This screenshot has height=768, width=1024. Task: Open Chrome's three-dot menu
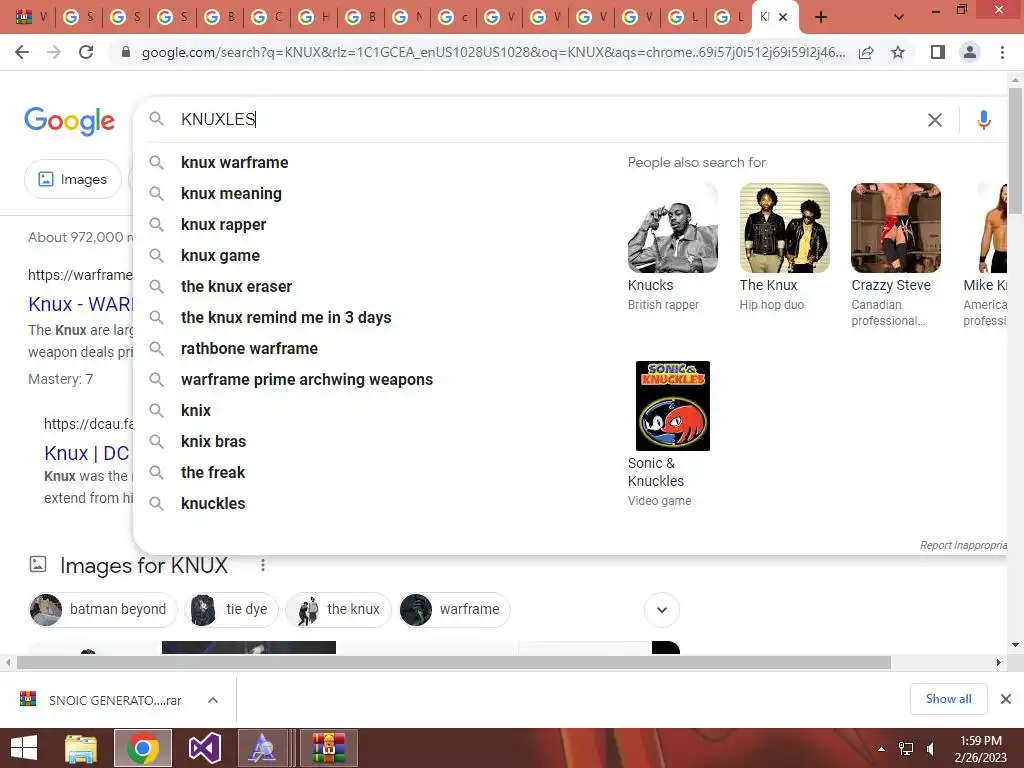pos(1002,52)
